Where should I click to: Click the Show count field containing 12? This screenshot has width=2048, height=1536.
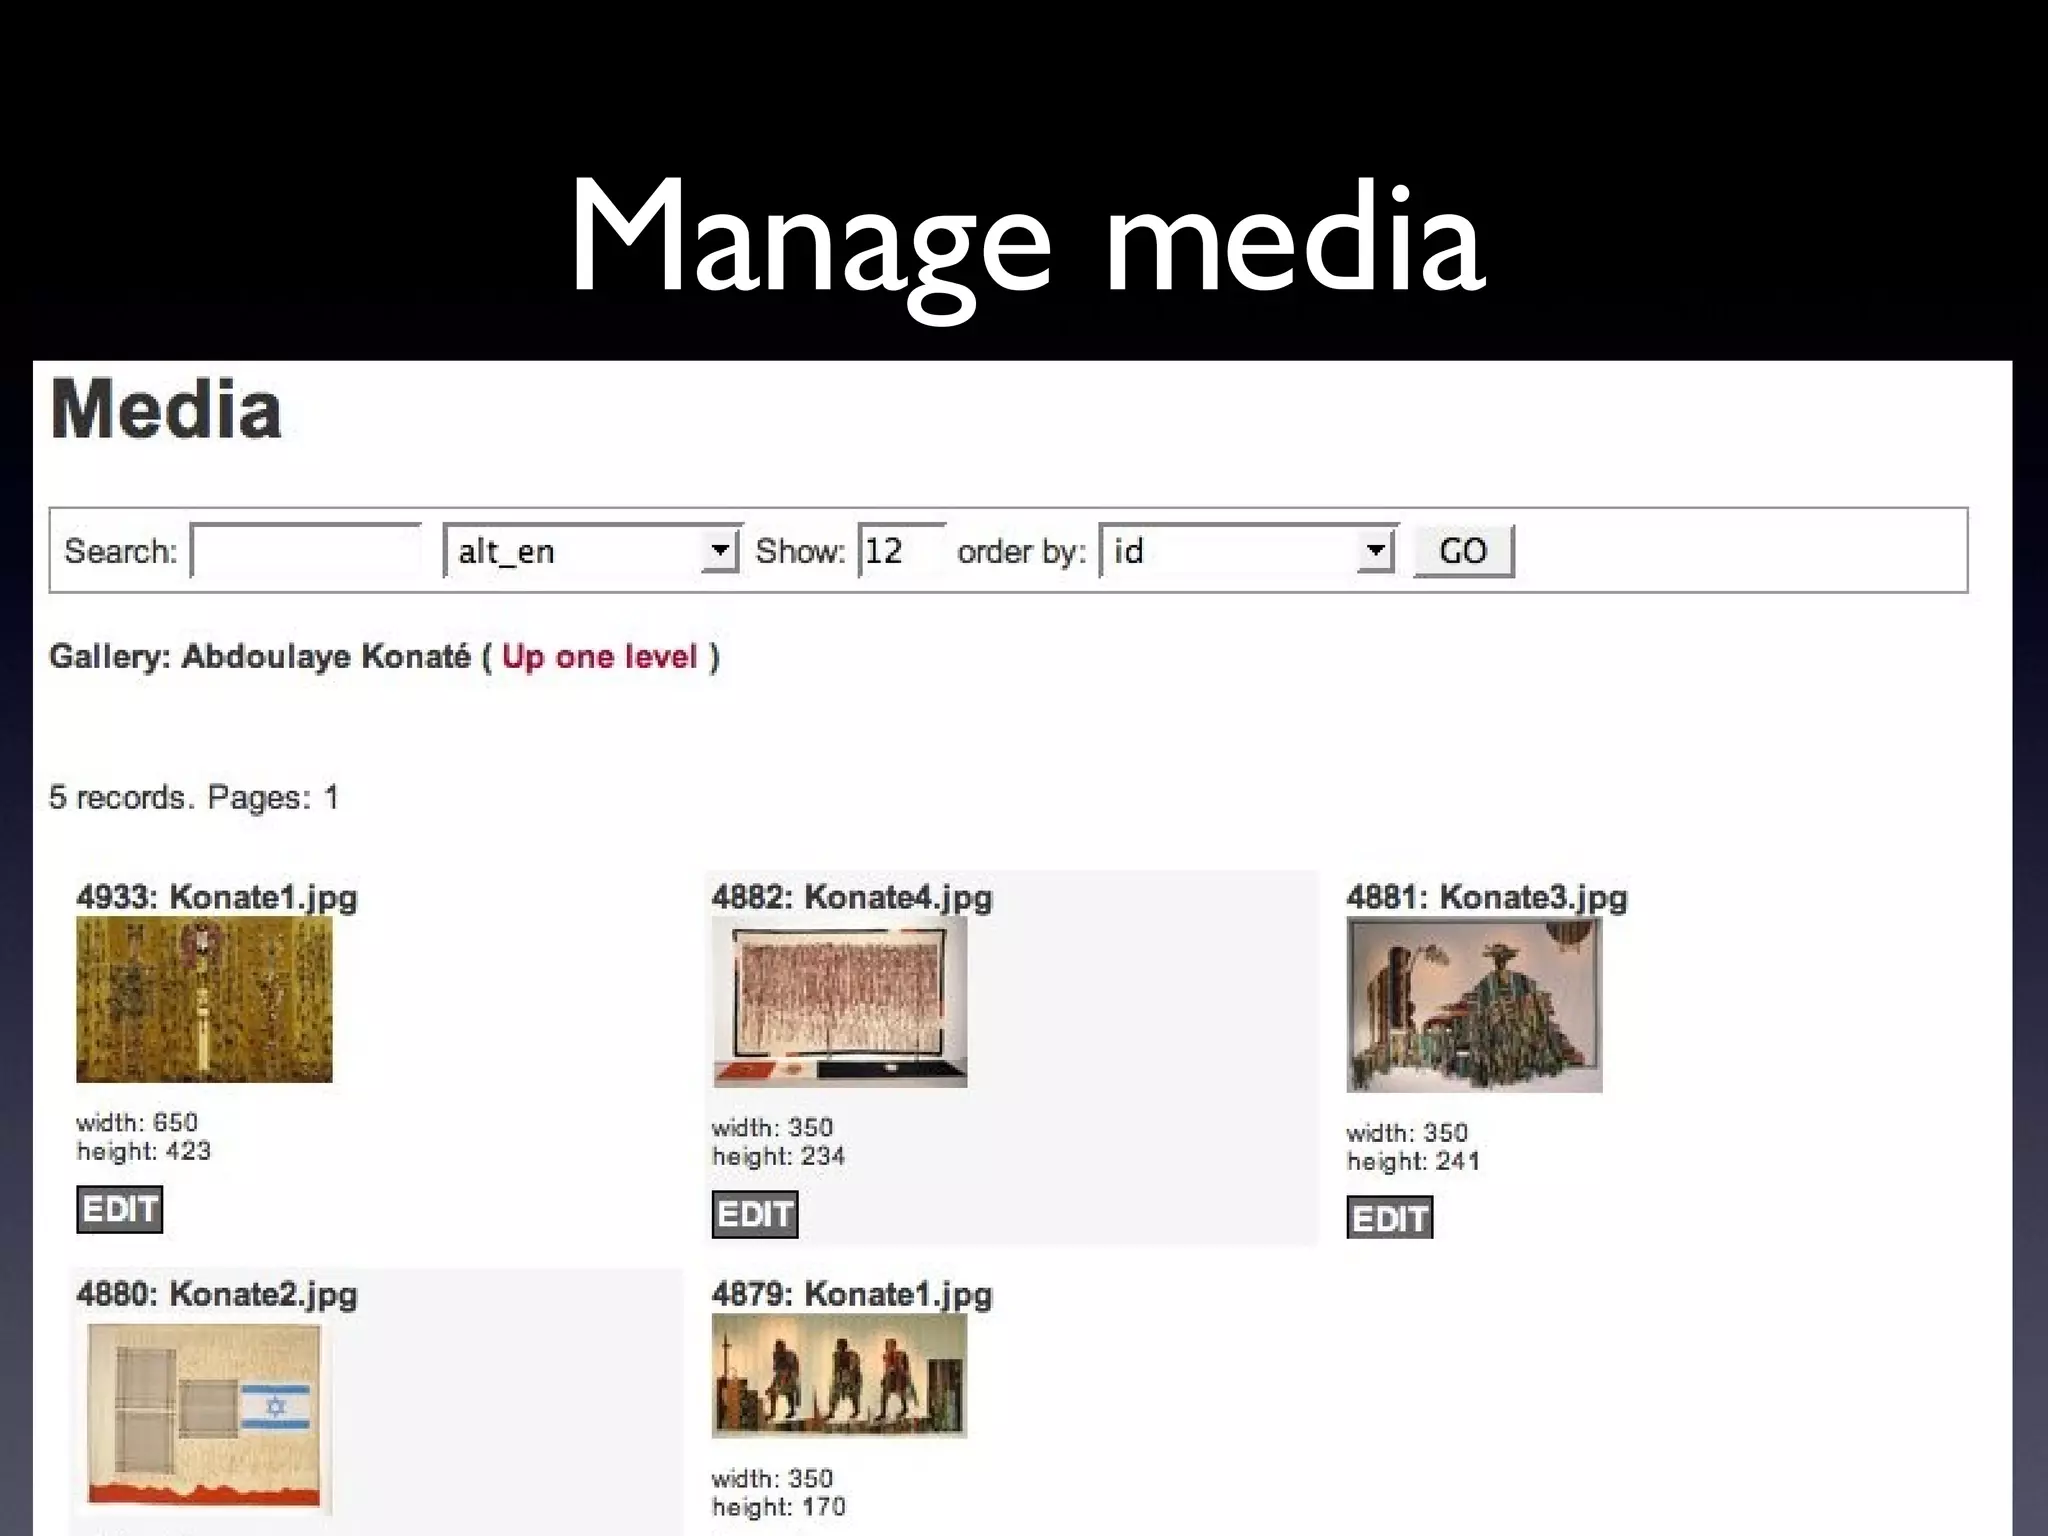(901, 551)
